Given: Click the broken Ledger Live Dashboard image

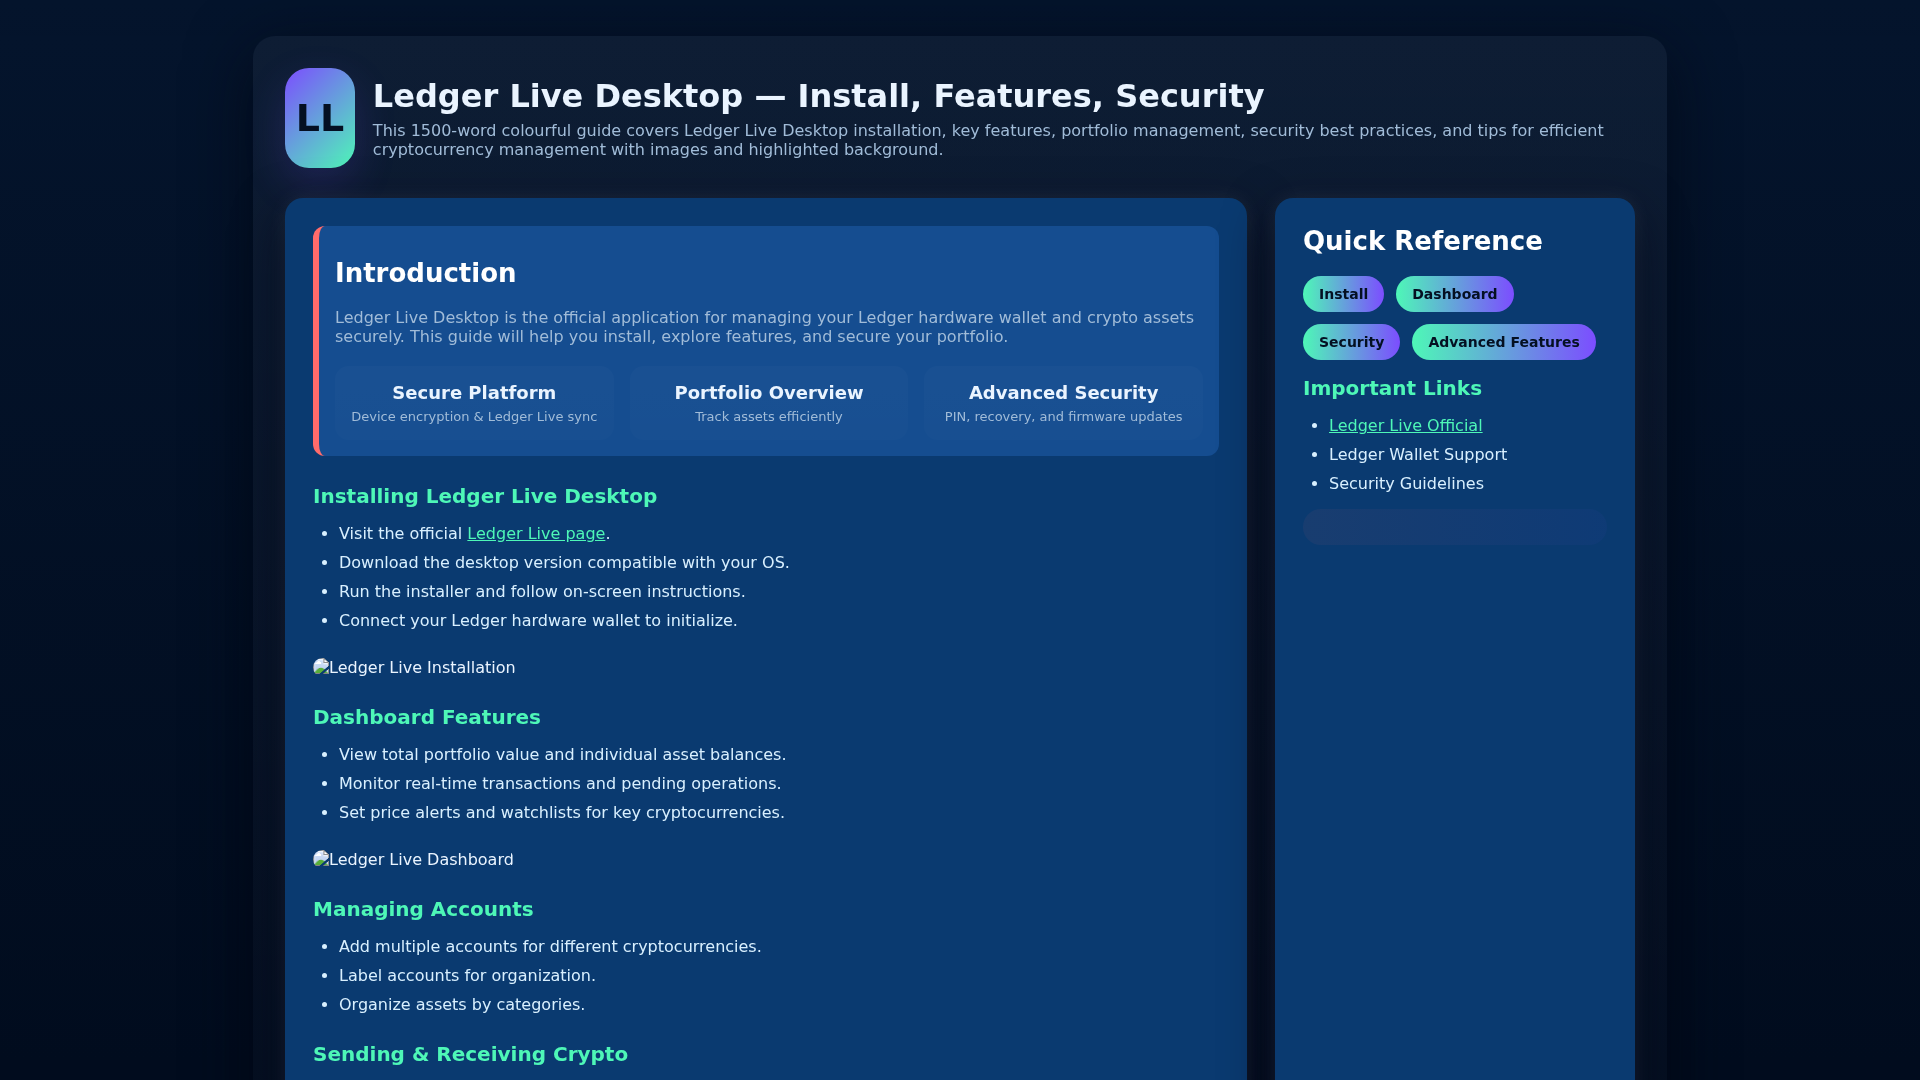Looking at the screenshot, I should point(413,859).
